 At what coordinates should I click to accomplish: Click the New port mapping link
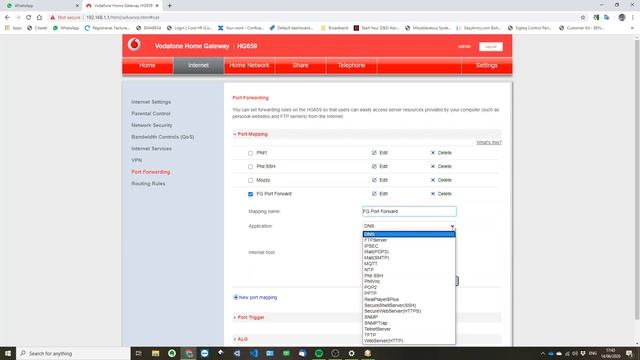click(x=258, y=297)
